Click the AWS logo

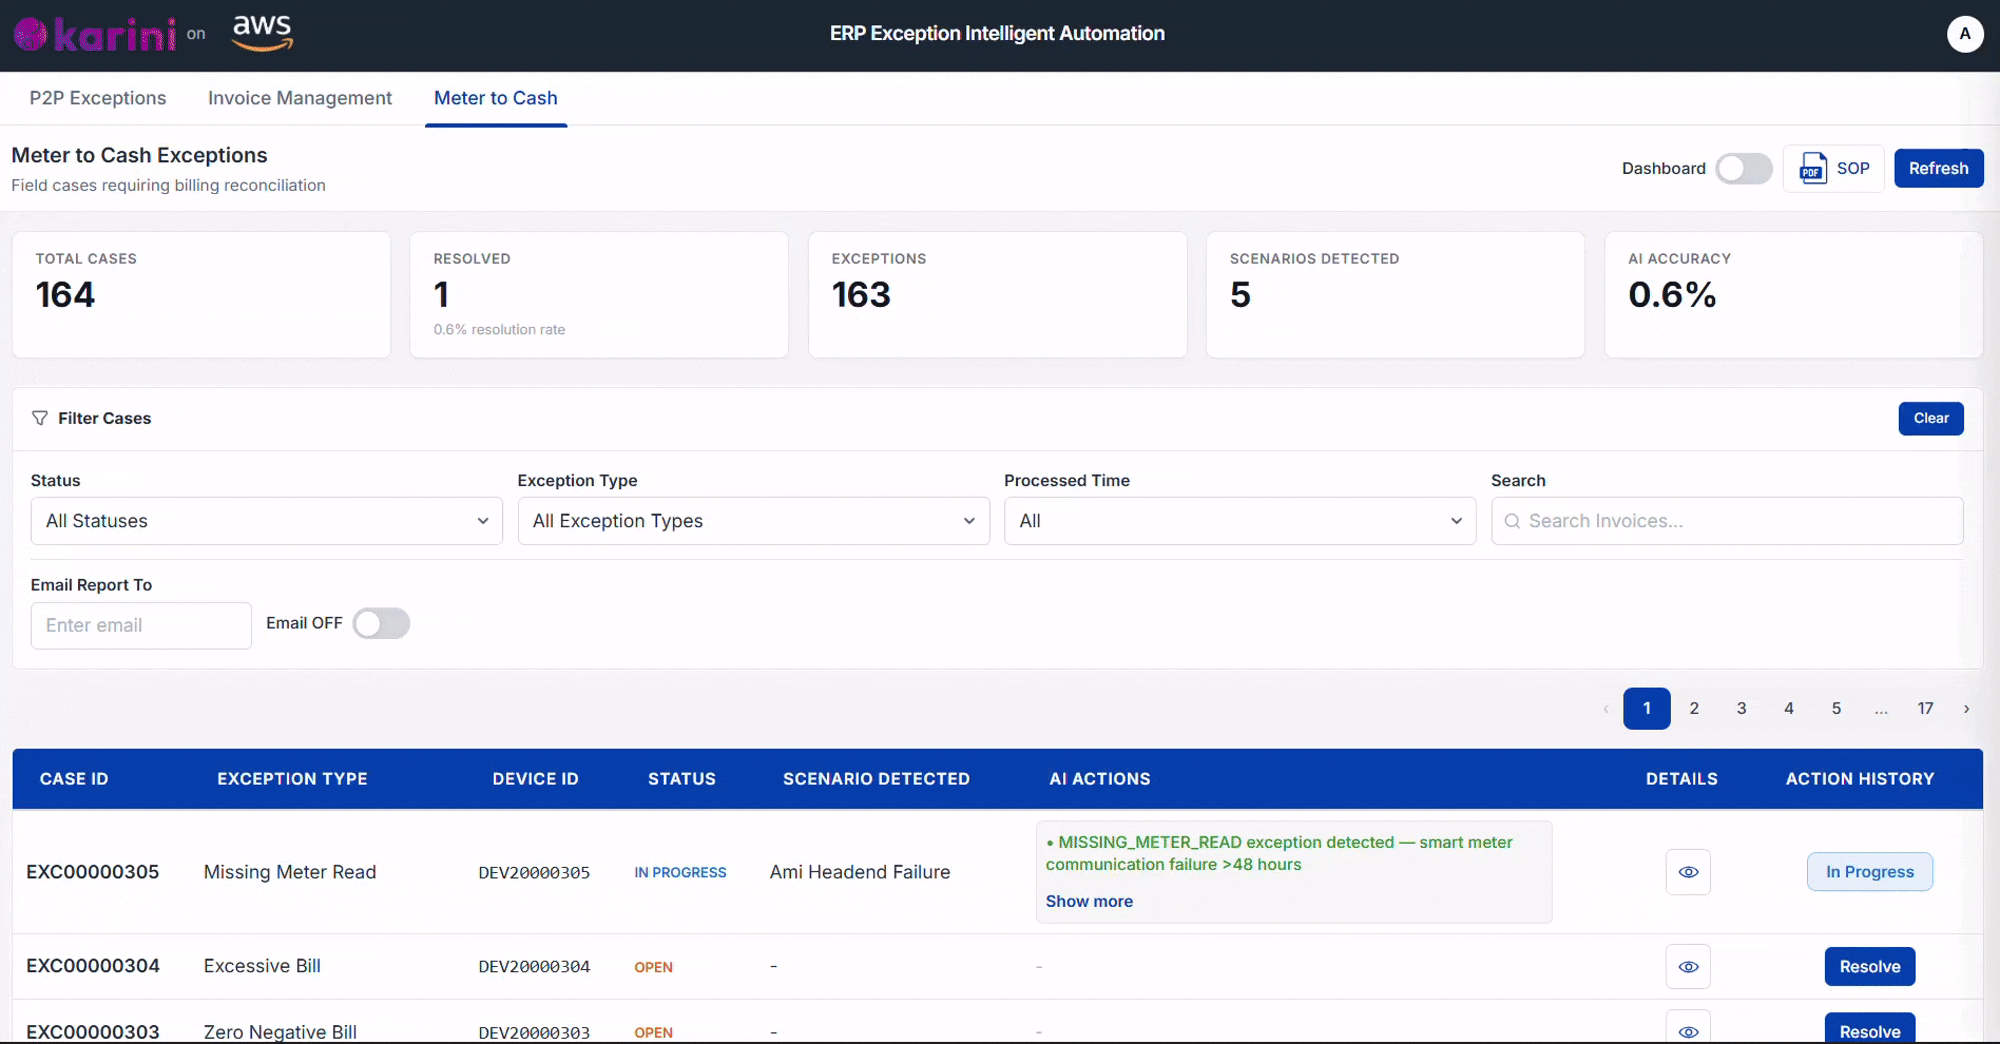262,32
